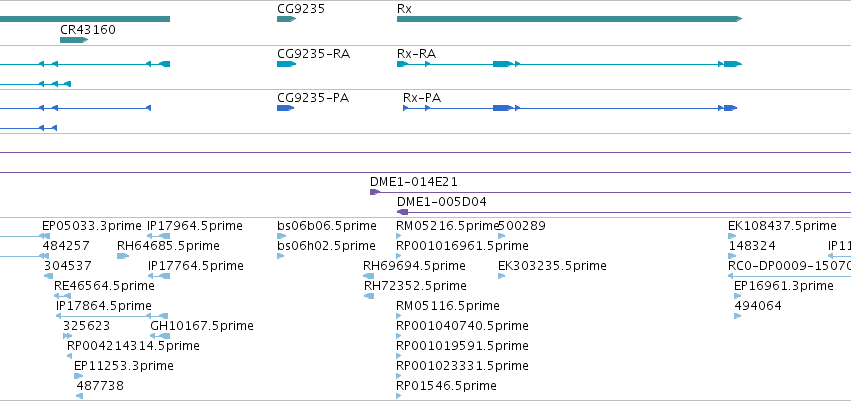Viewport: 851px width, 401px height.
Task: Click the RH64685.5prime EST glyph
Action: pyautogui.click(x=123, y=256)
